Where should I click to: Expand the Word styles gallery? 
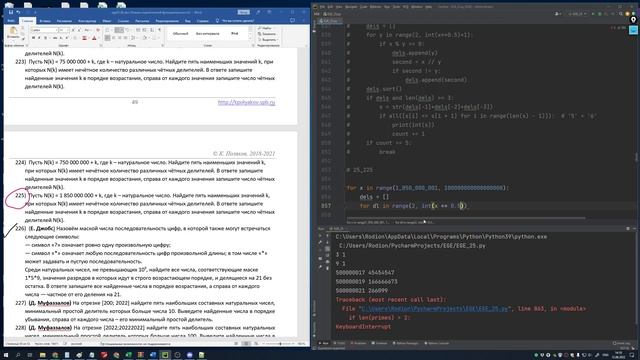click(250, 39)
